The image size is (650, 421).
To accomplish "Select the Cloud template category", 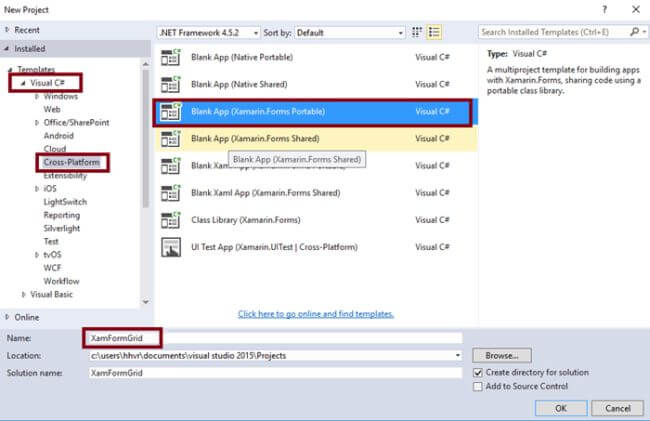I will point(55,149).
